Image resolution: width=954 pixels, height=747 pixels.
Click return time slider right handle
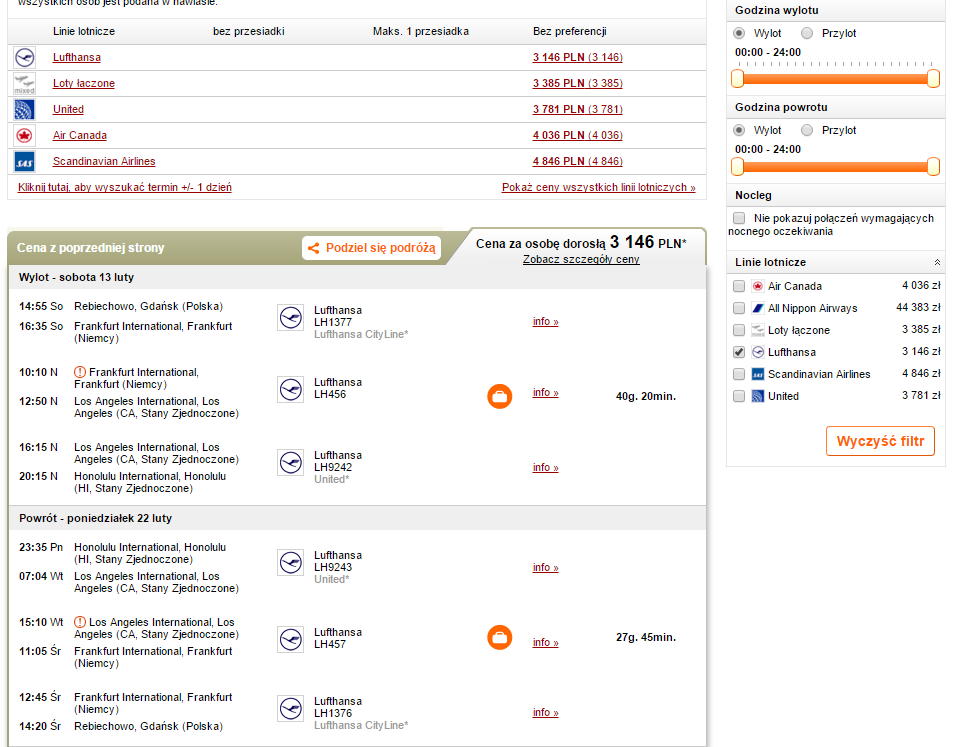tap(933, 167)
